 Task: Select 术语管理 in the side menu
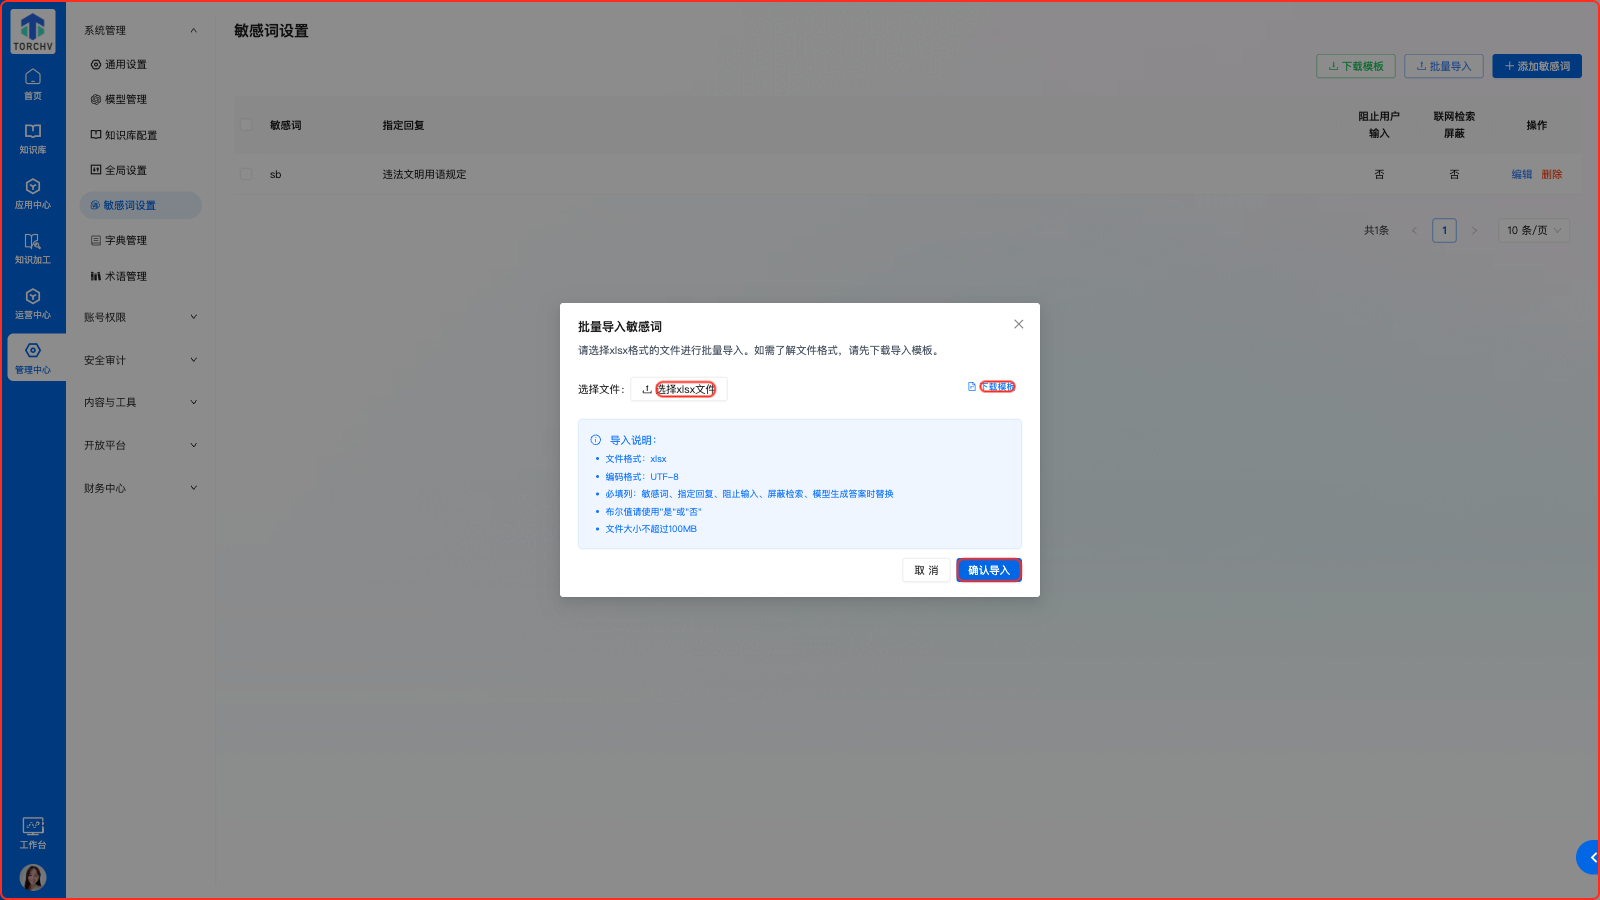[126, 276]
